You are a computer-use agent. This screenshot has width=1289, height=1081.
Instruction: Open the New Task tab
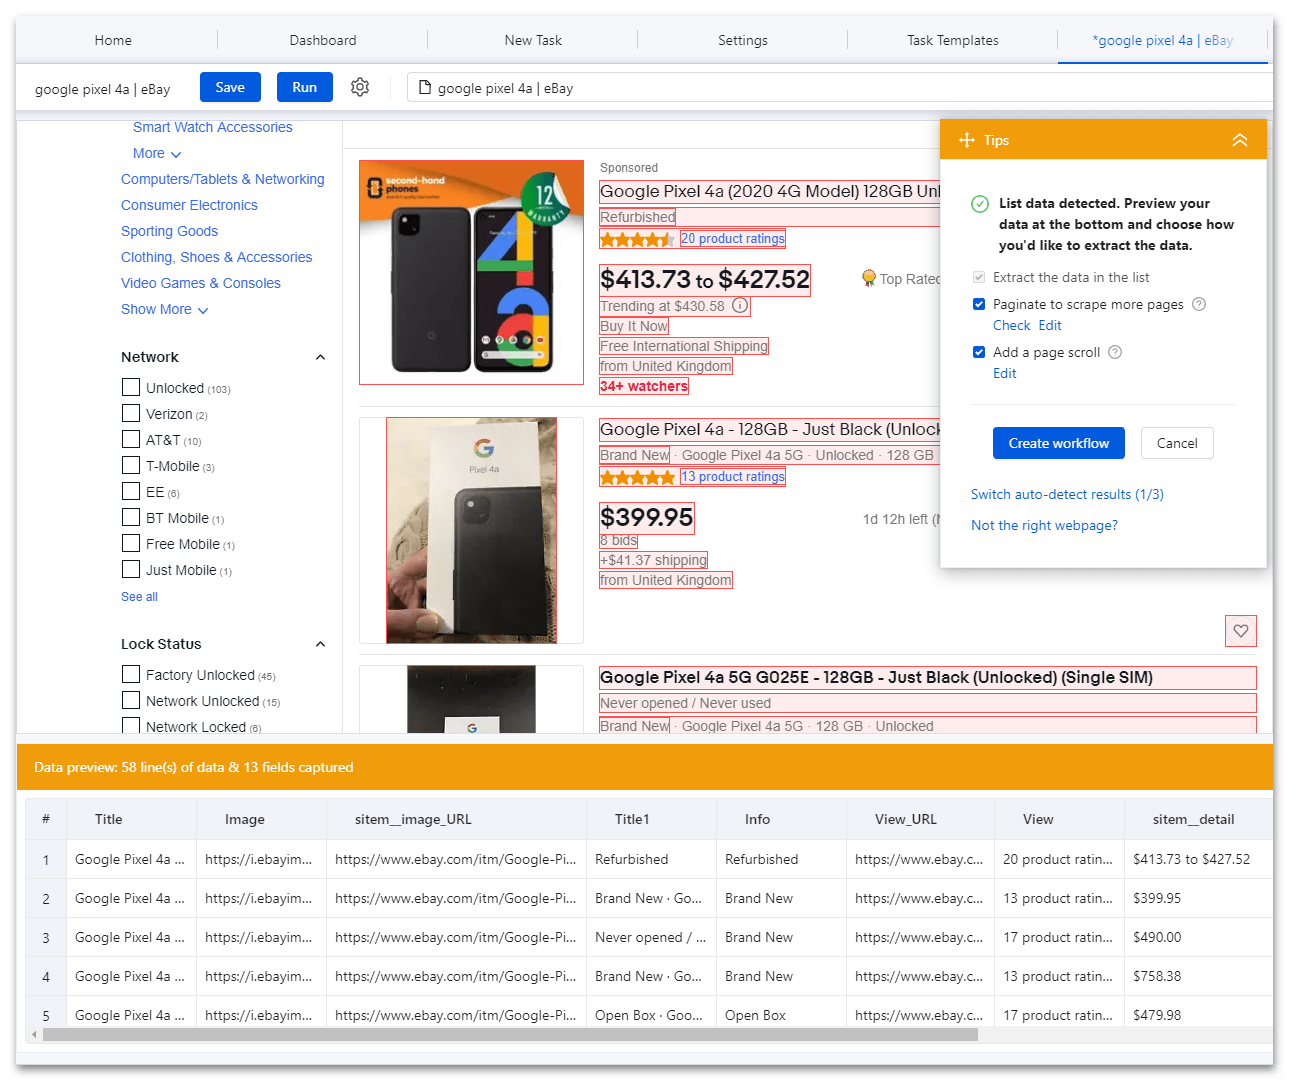click(x=533, y=40)
